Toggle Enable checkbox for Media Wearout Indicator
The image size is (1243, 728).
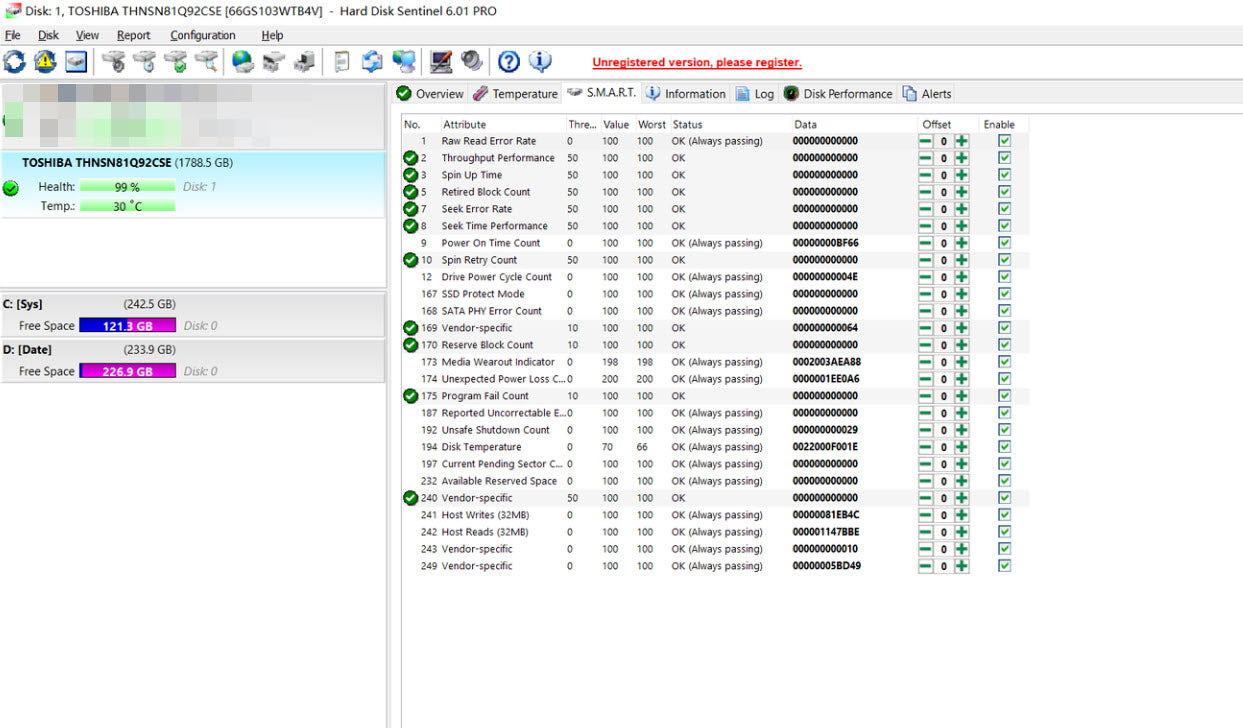pos(1004,362)
